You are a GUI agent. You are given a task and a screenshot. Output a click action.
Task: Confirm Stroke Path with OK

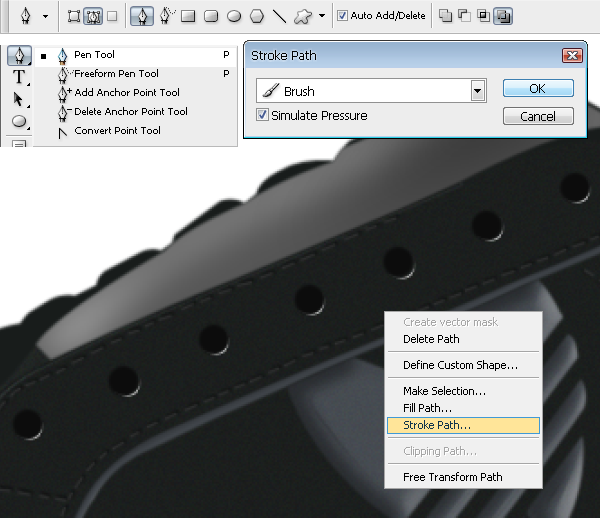(x=538, y=88)
